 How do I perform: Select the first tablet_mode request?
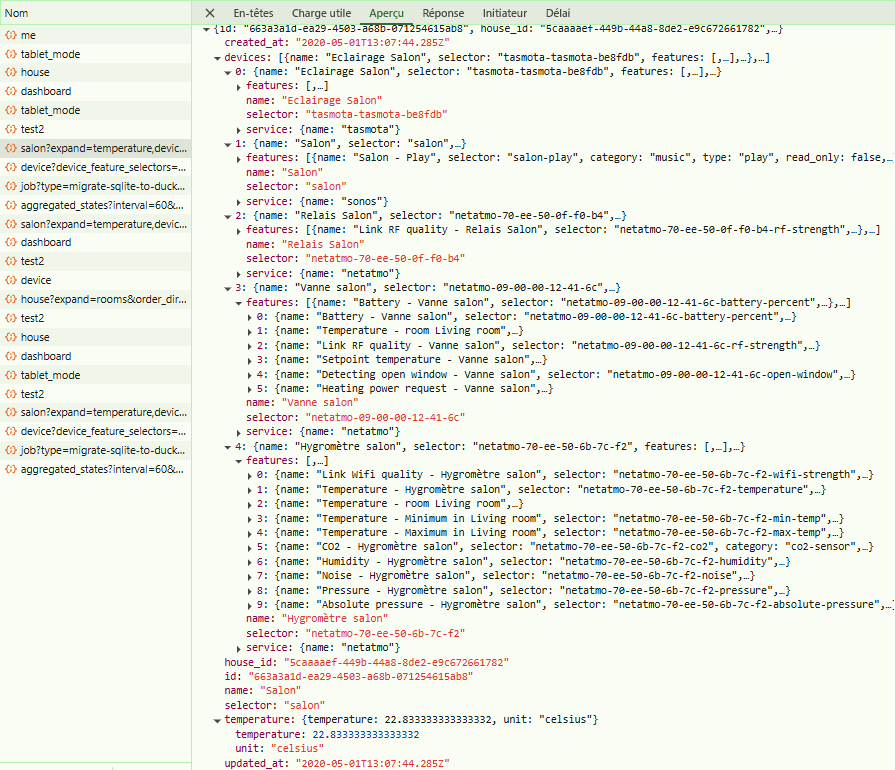click(x=50, y=54)
